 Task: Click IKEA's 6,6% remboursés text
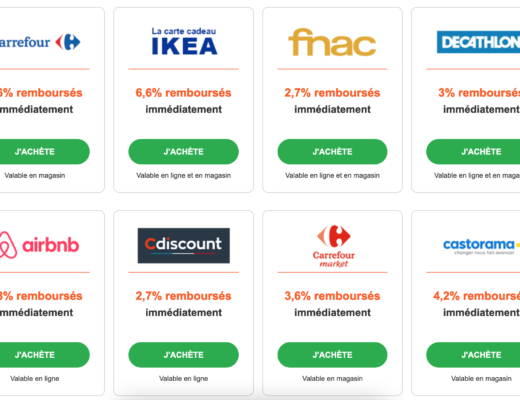(183, 93)
